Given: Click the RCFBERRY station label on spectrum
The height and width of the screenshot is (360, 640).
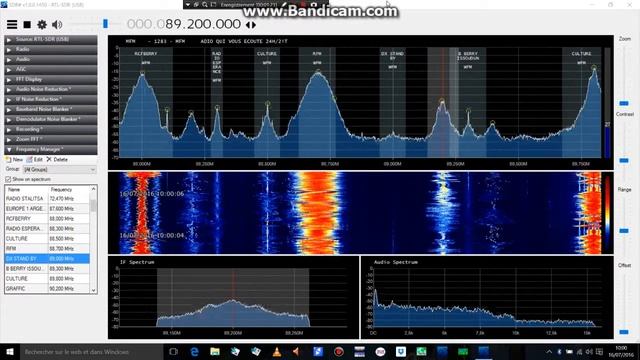Looking at the screenshot, I should coord(146,53).
